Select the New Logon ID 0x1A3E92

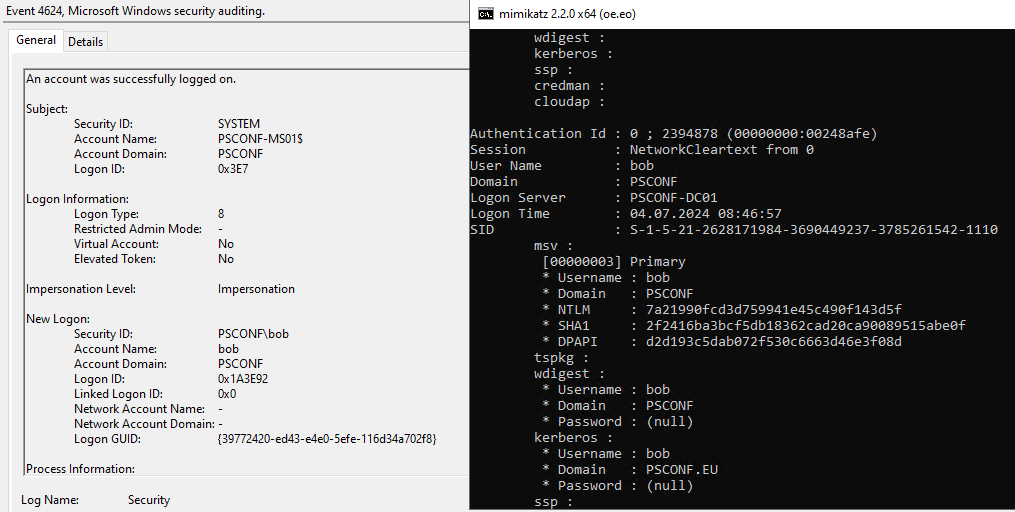pyautogui.click(x=243, y=379)
